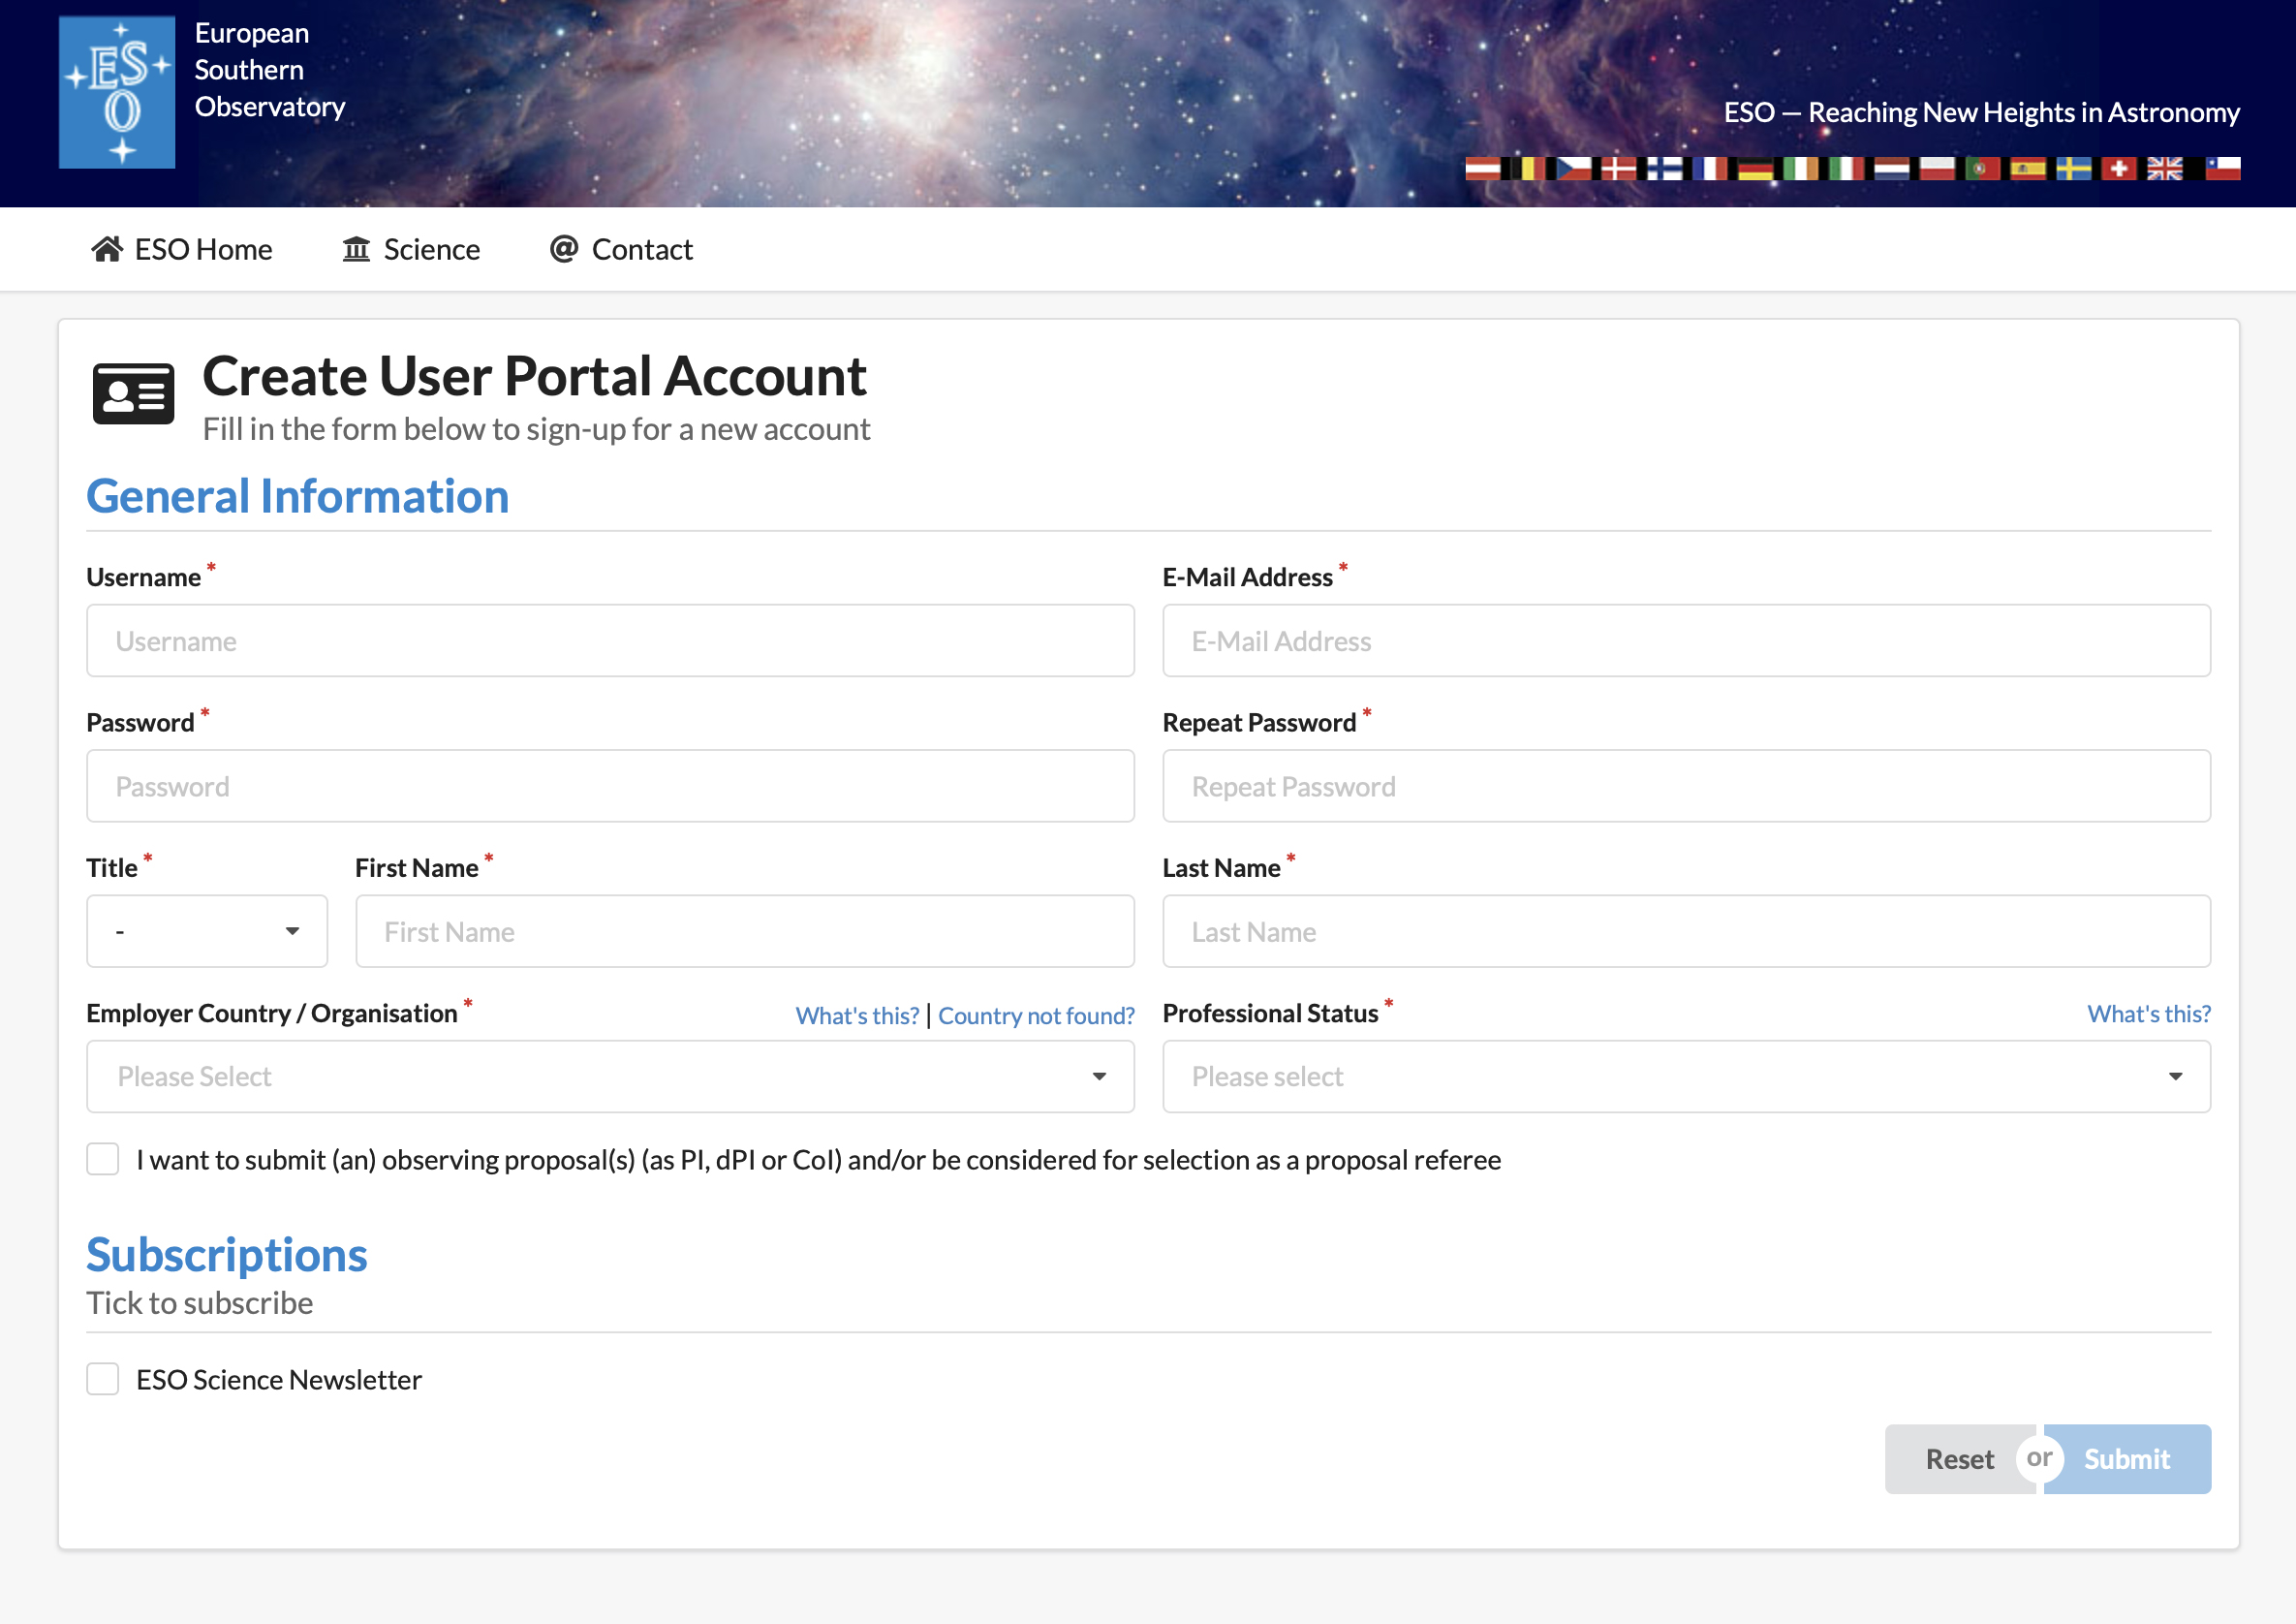The height and width of the screenshot is (1624, 2296).
Task: Click the German flag icon
Action: [1756, 169]
